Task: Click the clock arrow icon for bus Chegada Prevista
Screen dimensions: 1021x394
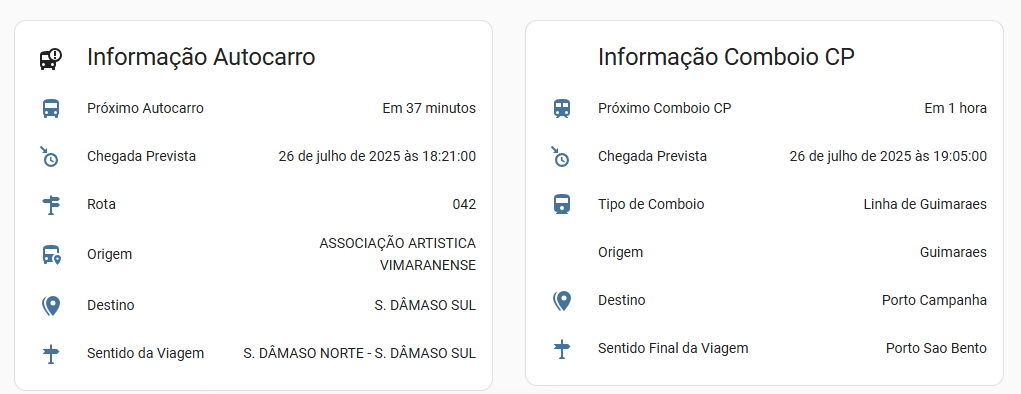Action: tap(49, 156)
